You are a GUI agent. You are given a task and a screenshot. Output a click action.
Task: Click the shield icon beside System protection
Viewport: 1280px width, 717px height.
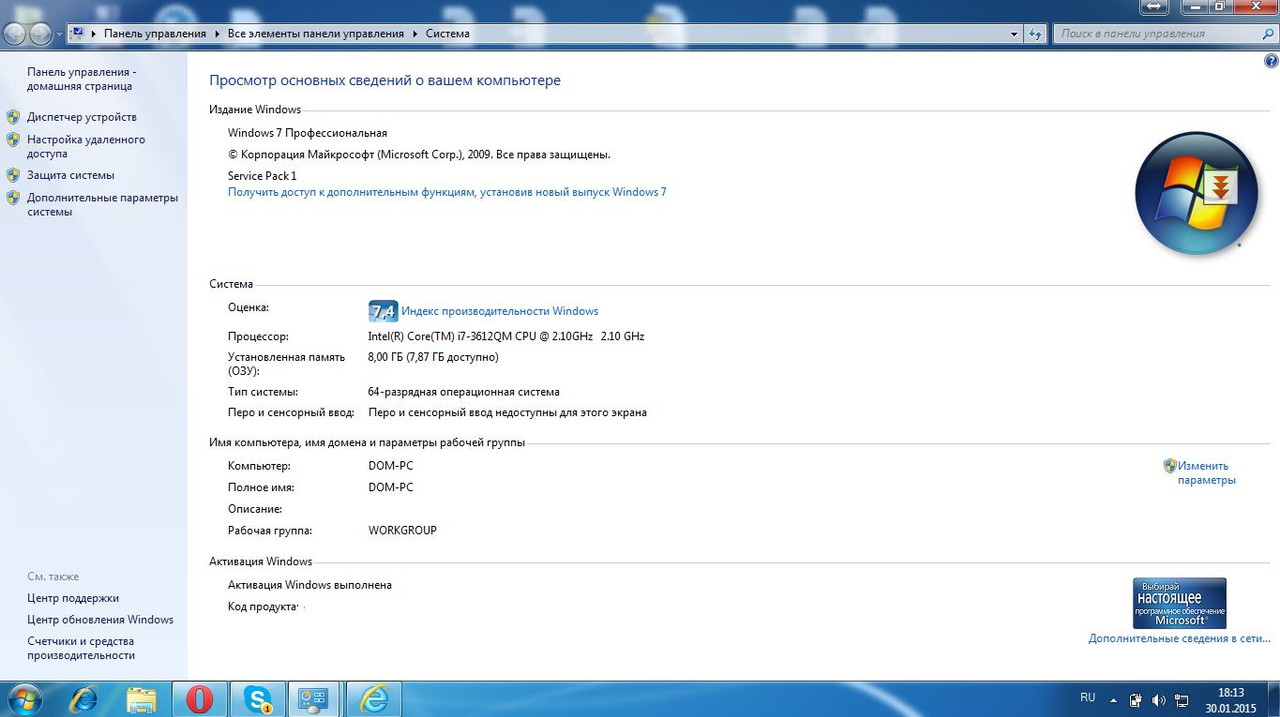13,175
